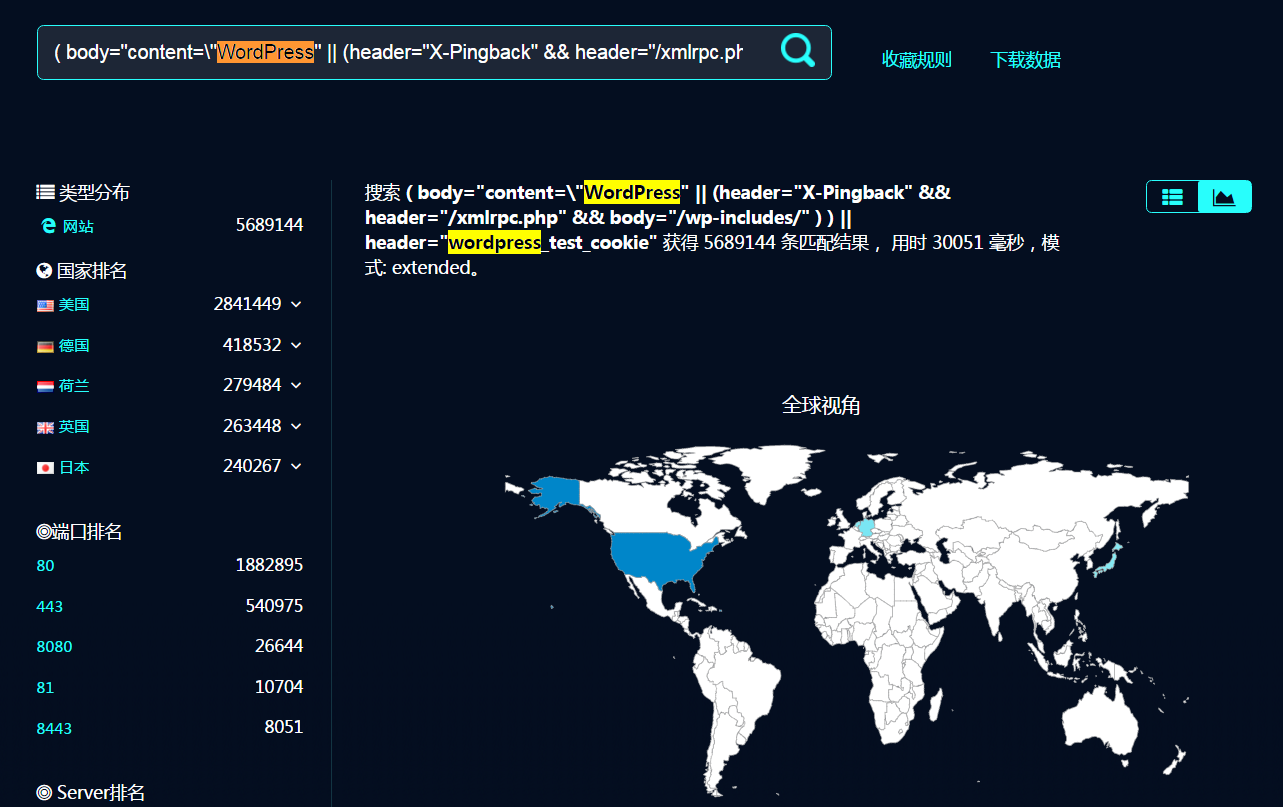Click the magnifier search icon
The height and width of the screenshot is (807, 1283).
pyautogui.click(x=797, y=50)
